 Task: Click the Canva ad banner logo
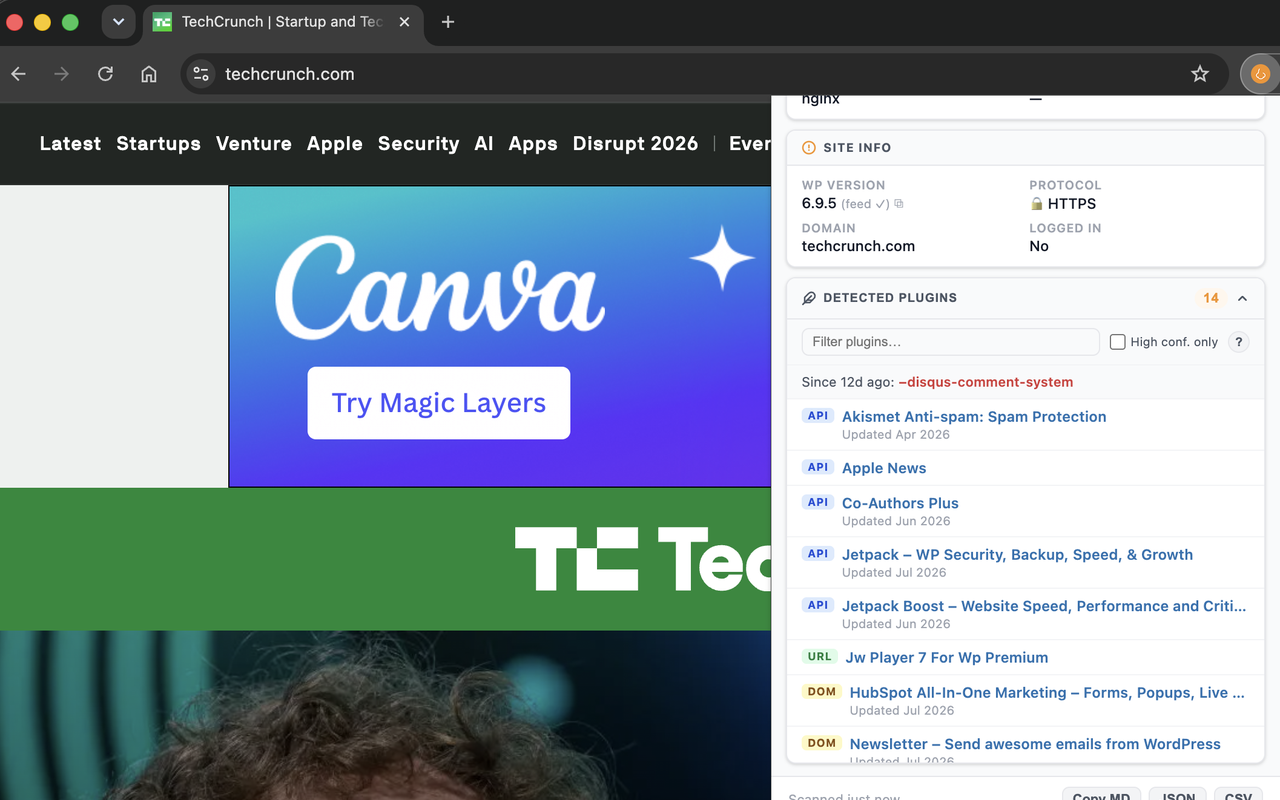[x=439, y=288]
